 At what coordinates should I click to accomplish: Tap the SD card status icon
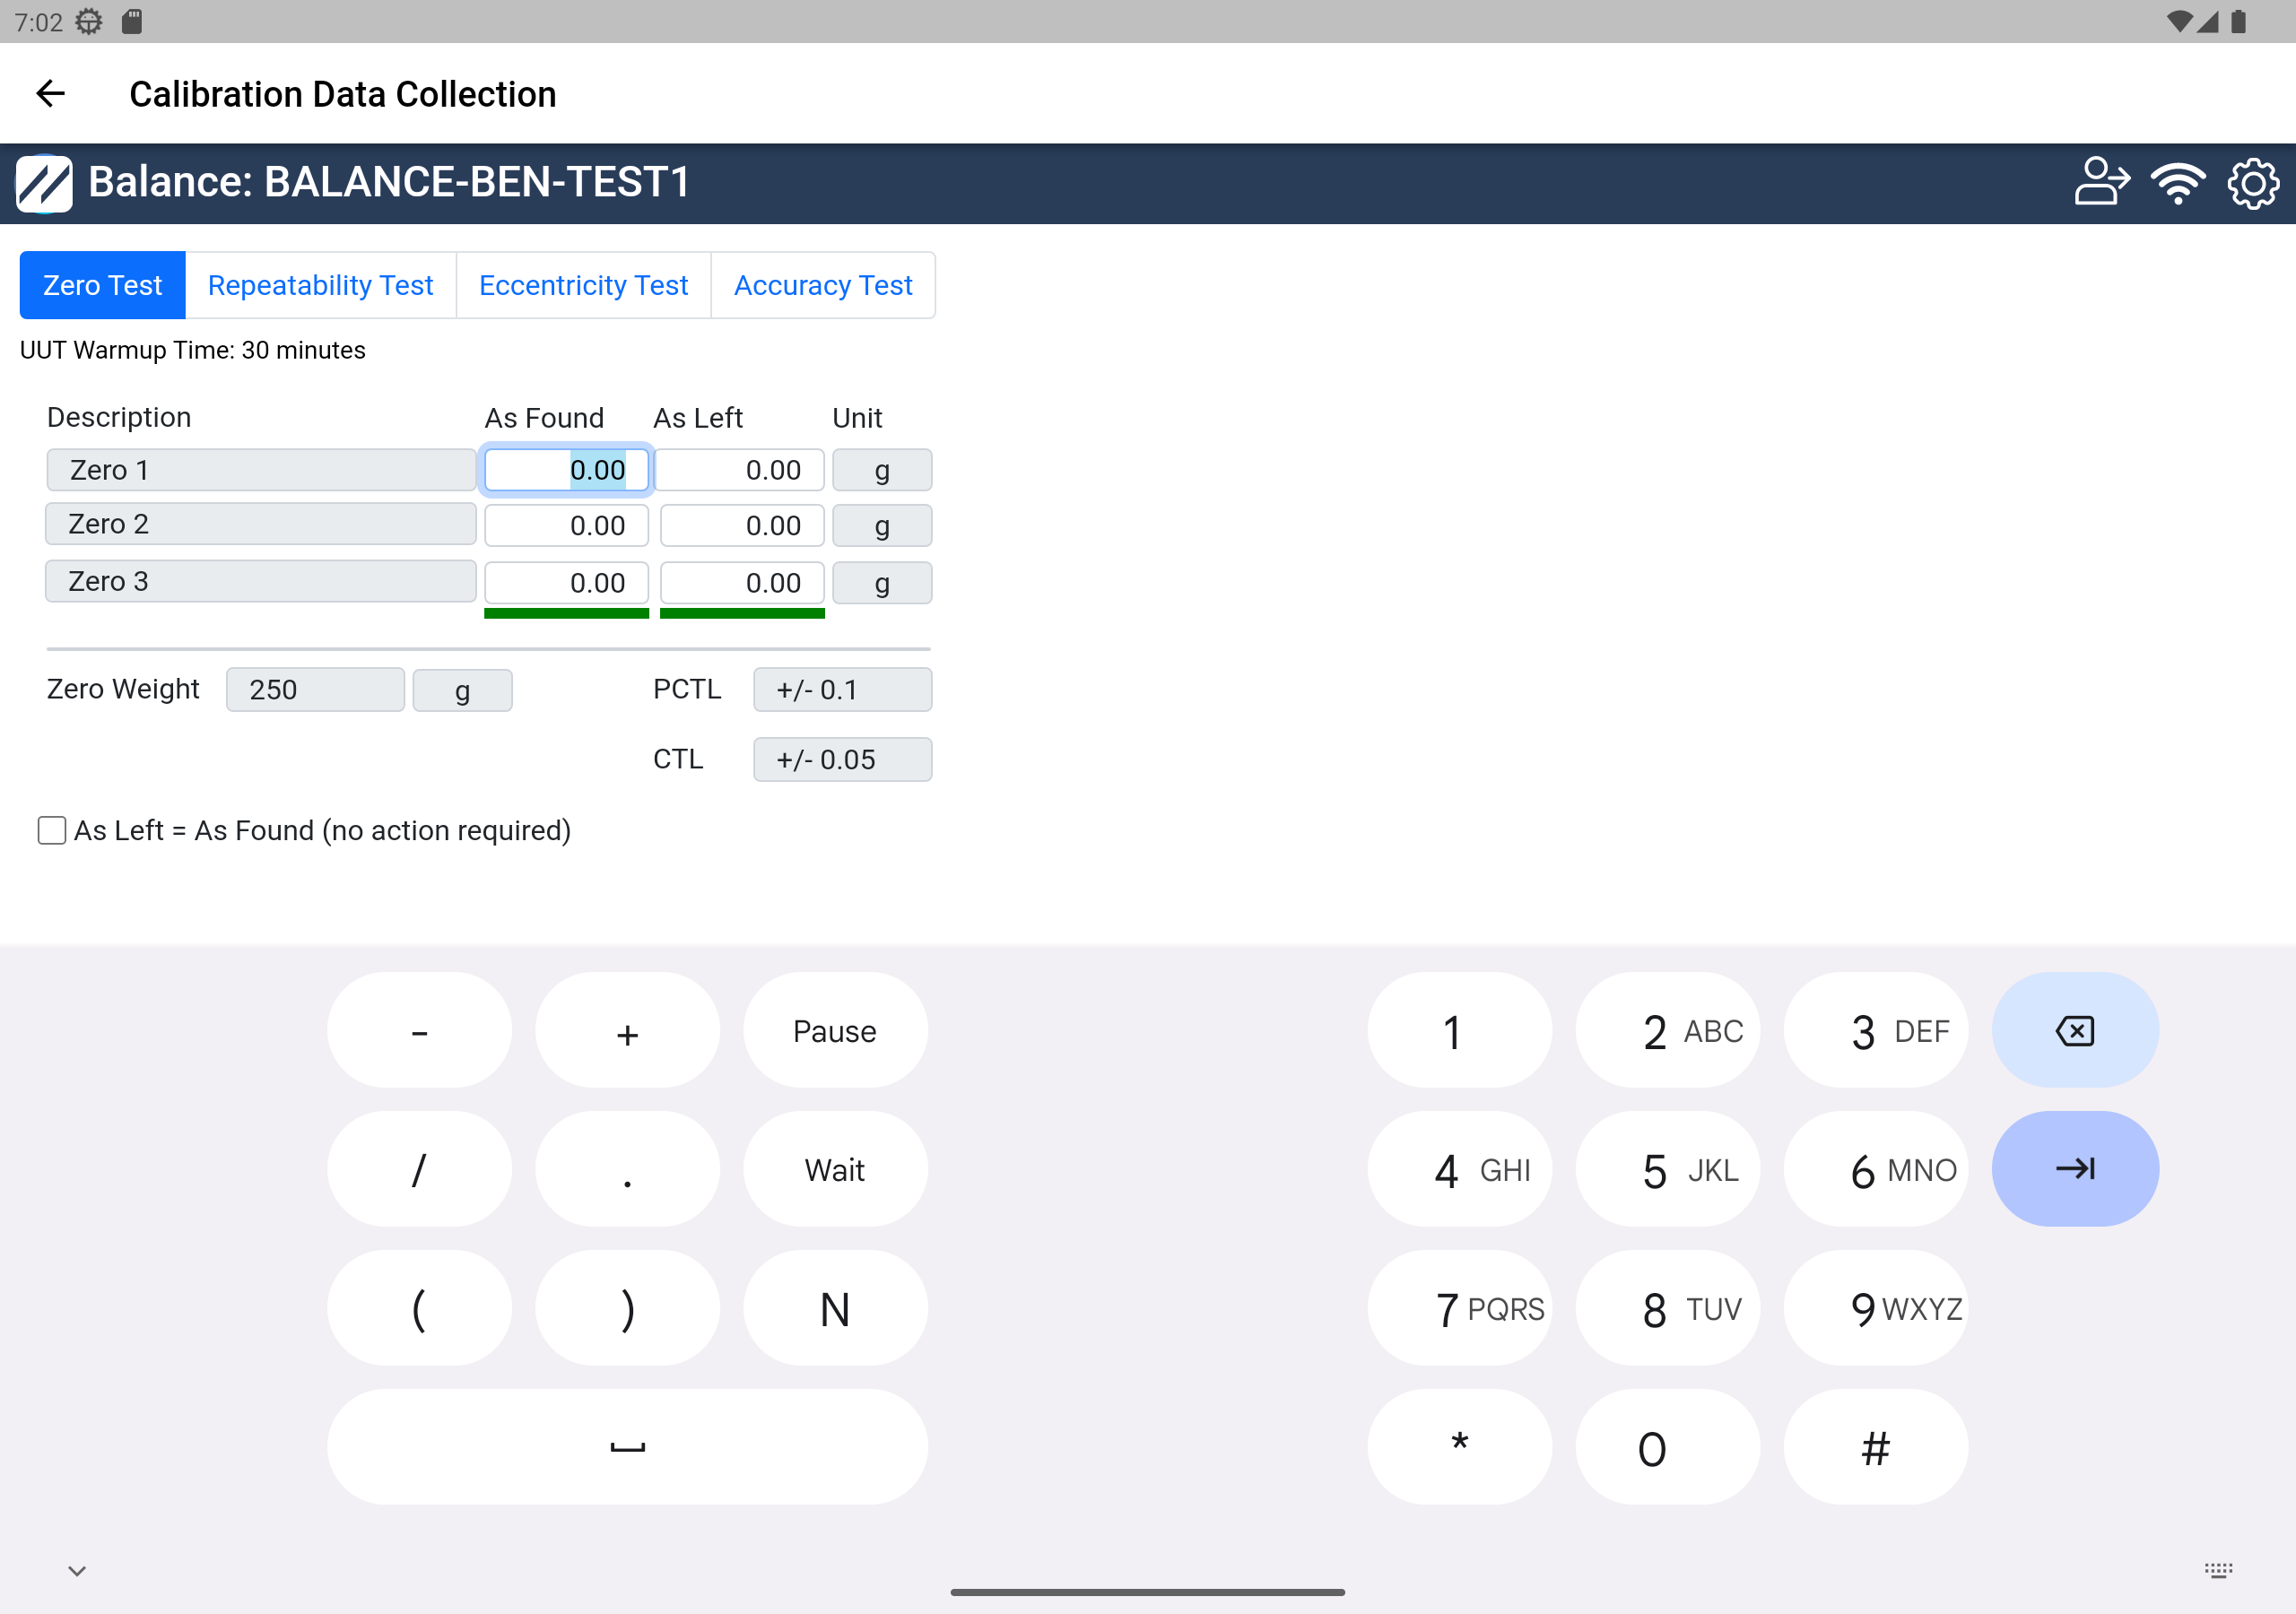tap(132, 21)
